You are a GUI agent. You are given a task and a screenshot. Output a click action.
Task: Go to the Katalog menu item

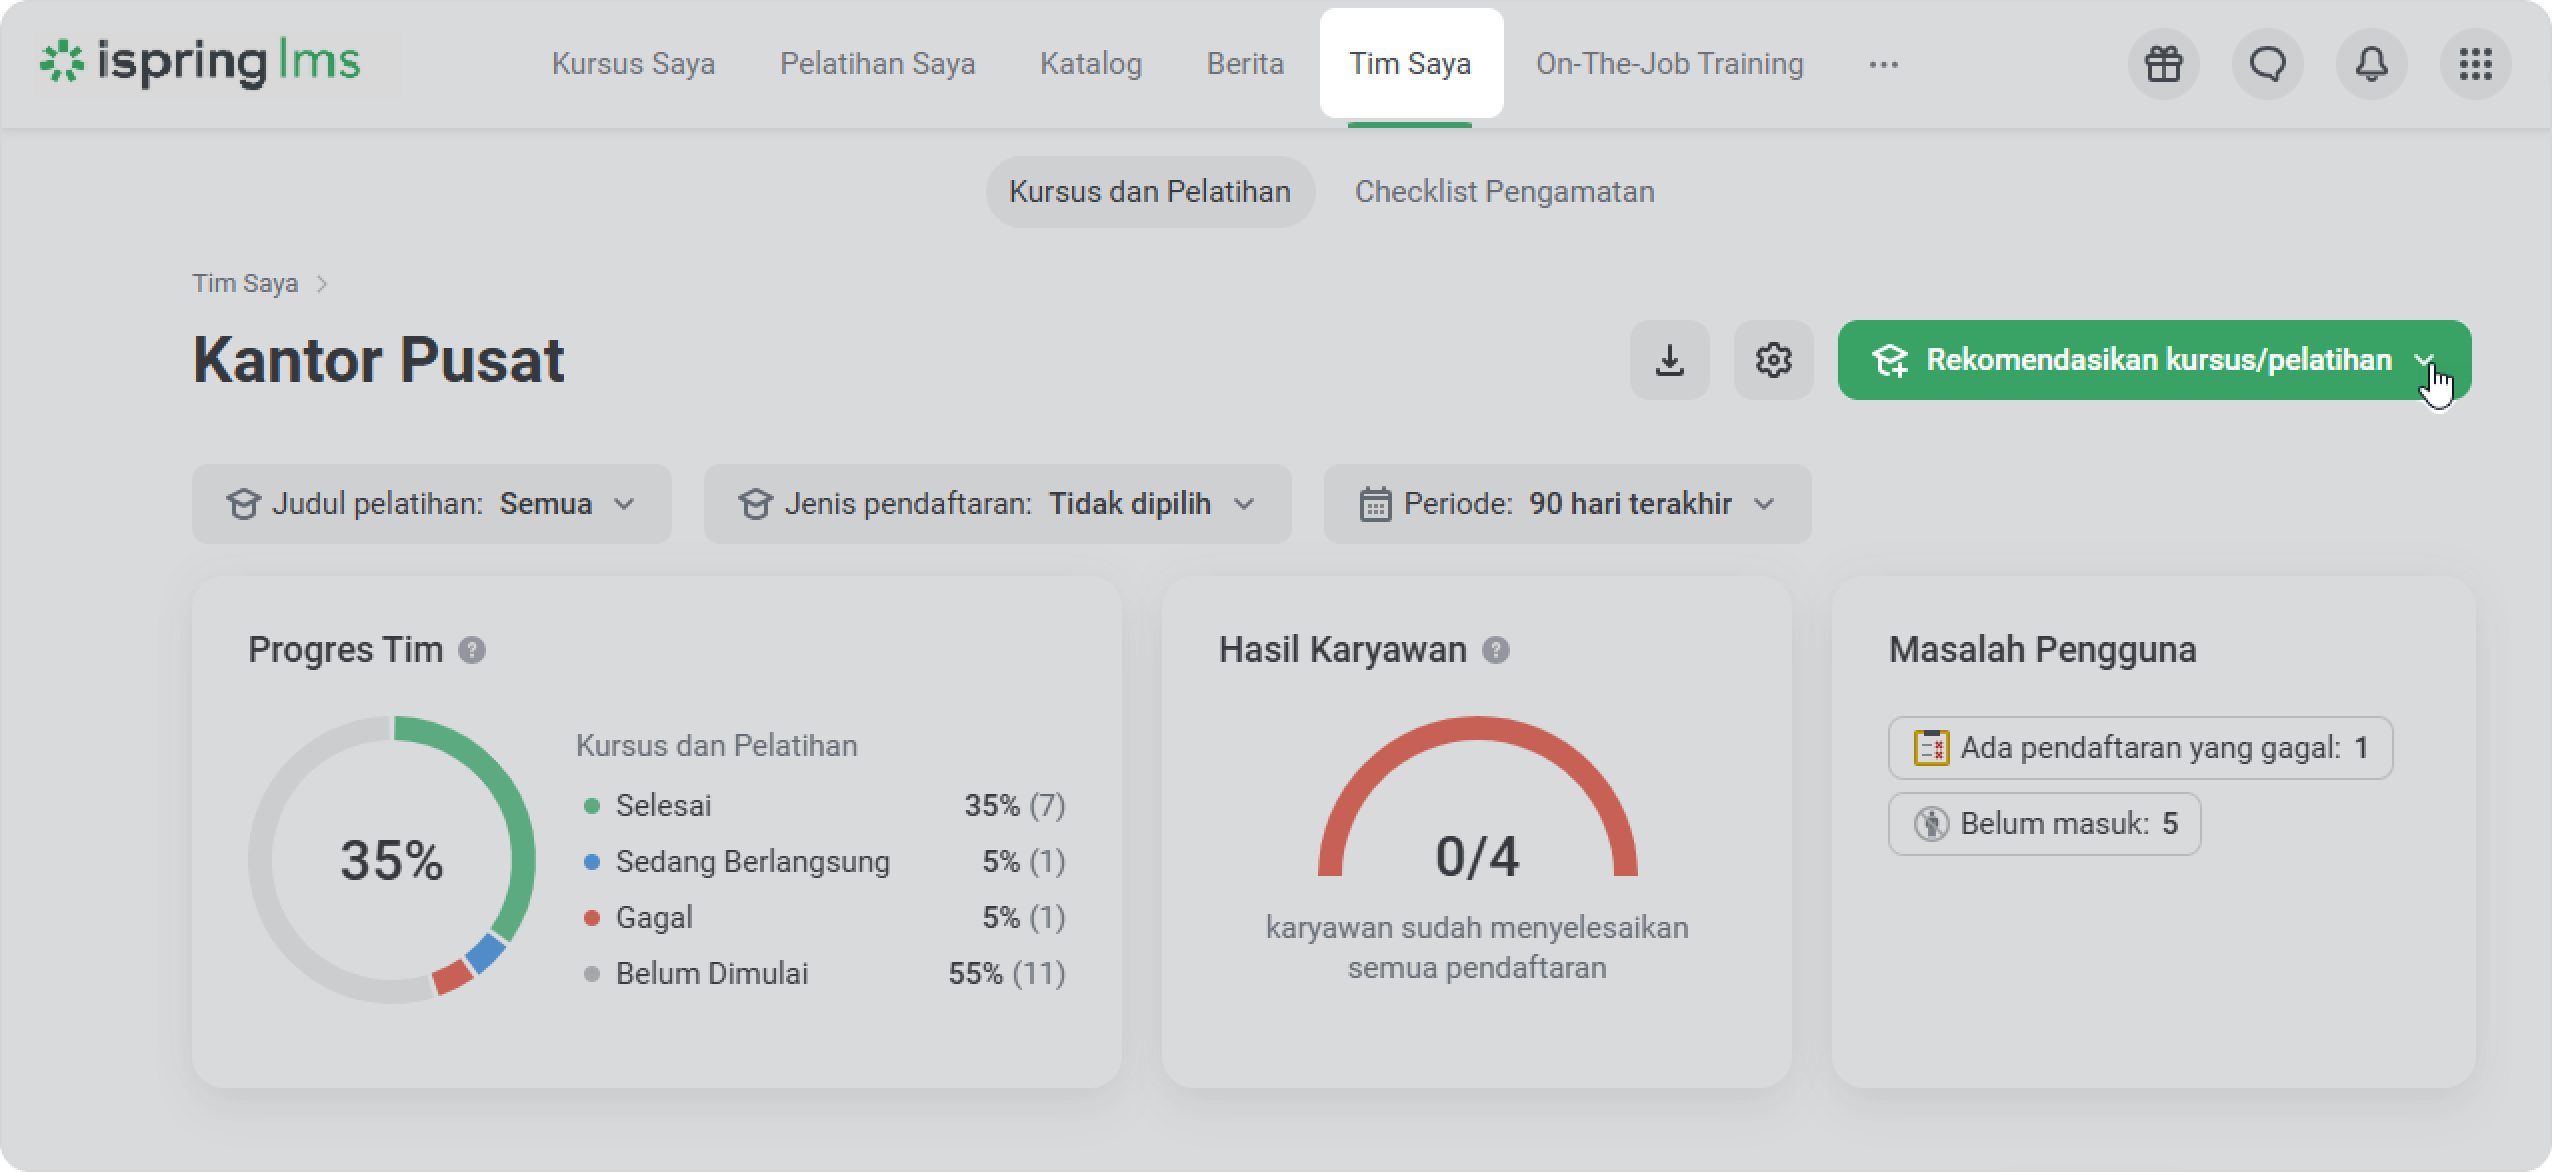1090,64
